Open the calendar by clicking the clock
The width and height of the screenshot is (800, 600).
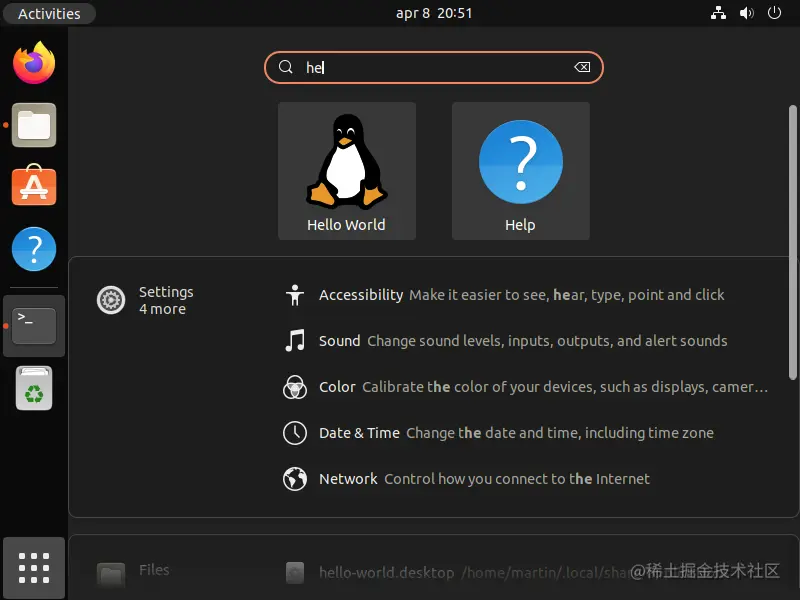point(434,13)
